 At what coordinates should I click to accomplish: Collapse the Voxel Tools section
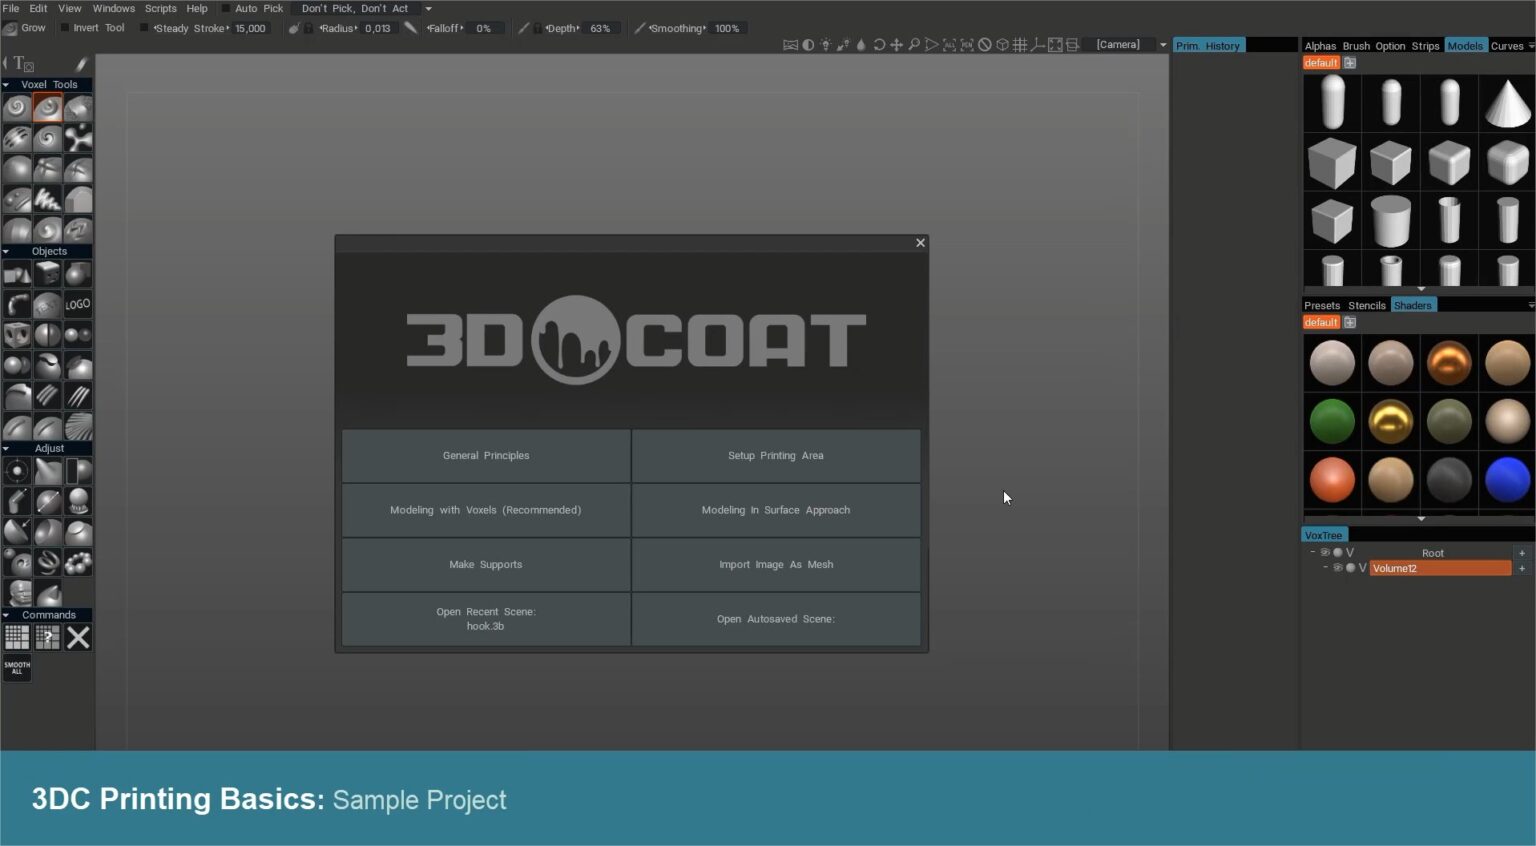tap(8, 84)
